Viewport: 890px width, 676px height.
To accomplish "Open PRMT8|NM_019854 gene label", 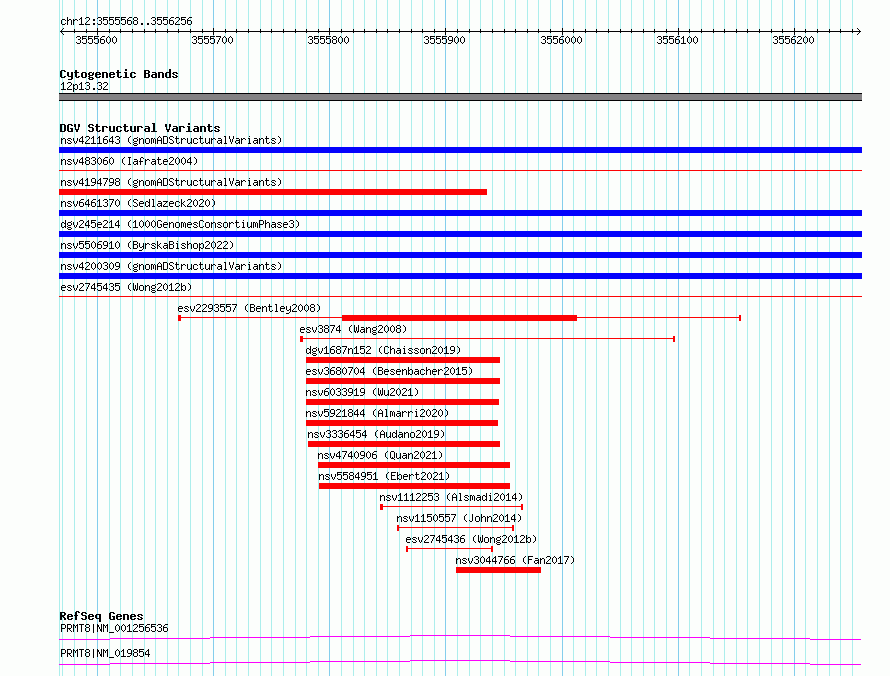I will (x=105, y=653).
